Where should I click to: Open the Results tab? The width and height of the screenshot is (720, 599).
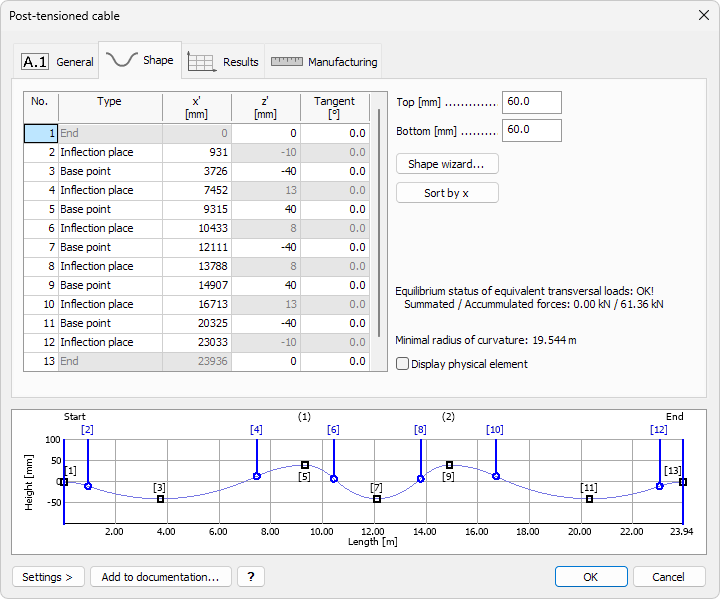point(223,62)
